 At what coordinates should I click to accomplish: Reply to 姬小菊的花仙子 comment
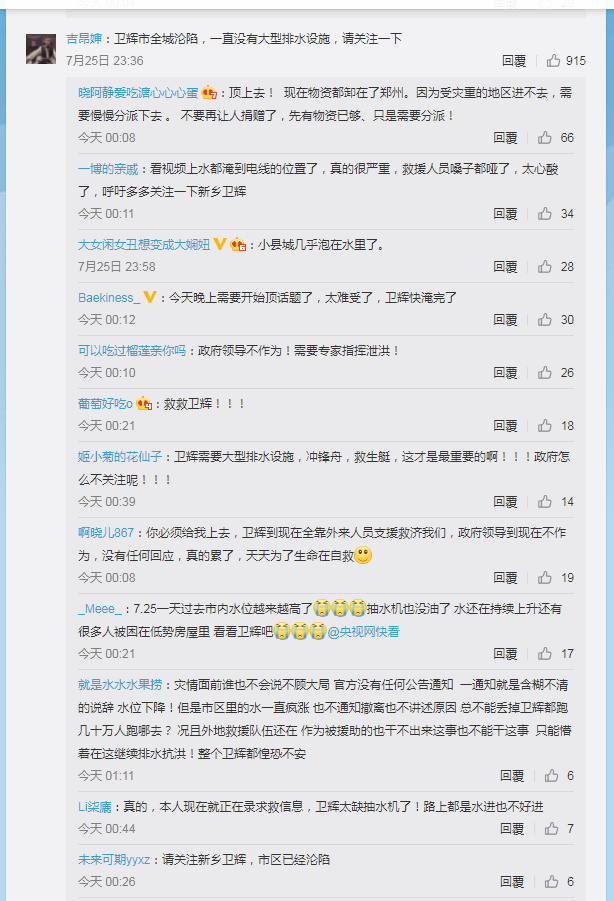click(505, 502)
